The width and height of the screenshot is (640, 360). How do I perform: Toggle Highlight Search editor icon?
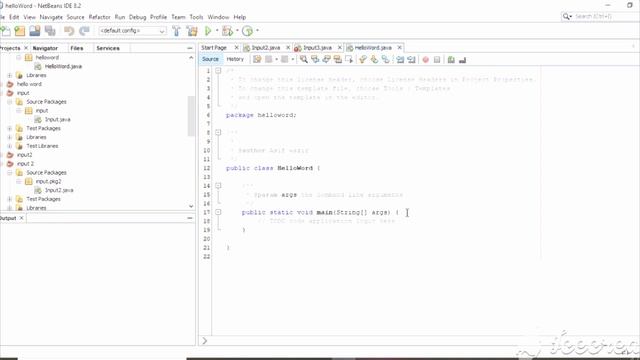tap(338, 60)
